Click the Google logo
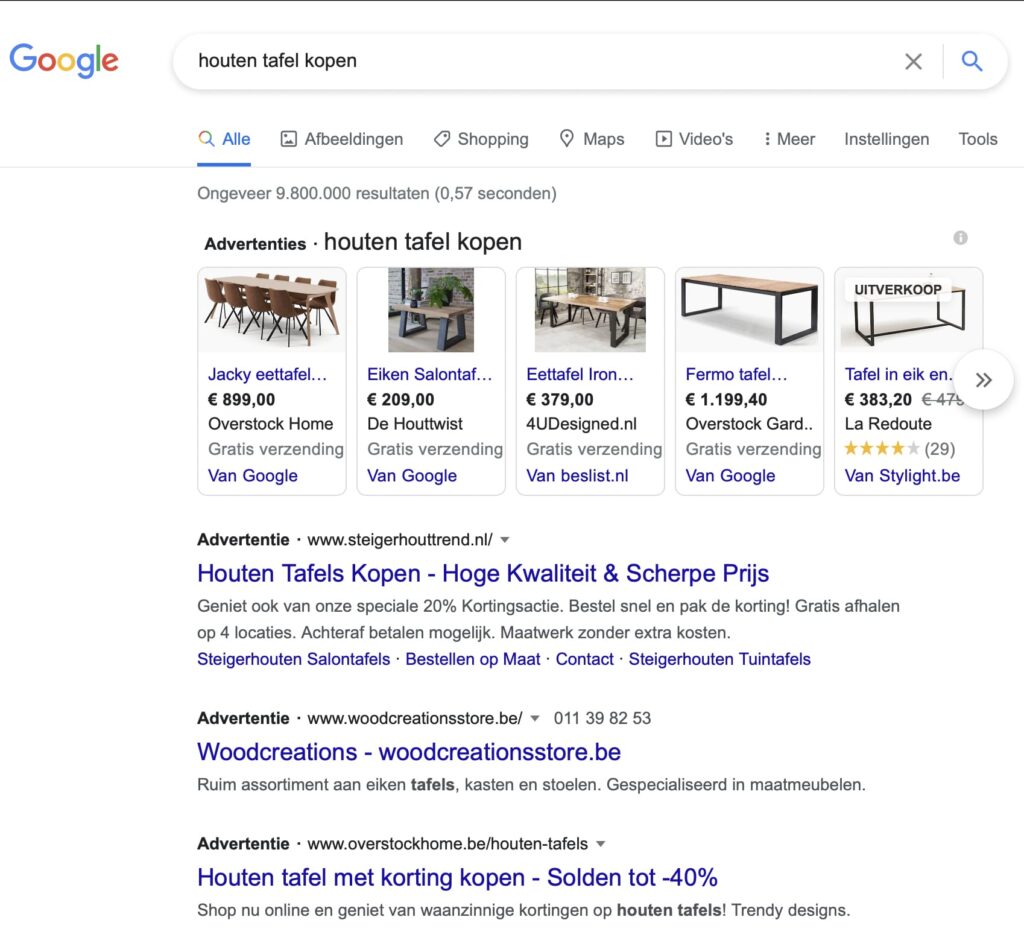This screenshot has height=946, width=1024. point(64,60)
